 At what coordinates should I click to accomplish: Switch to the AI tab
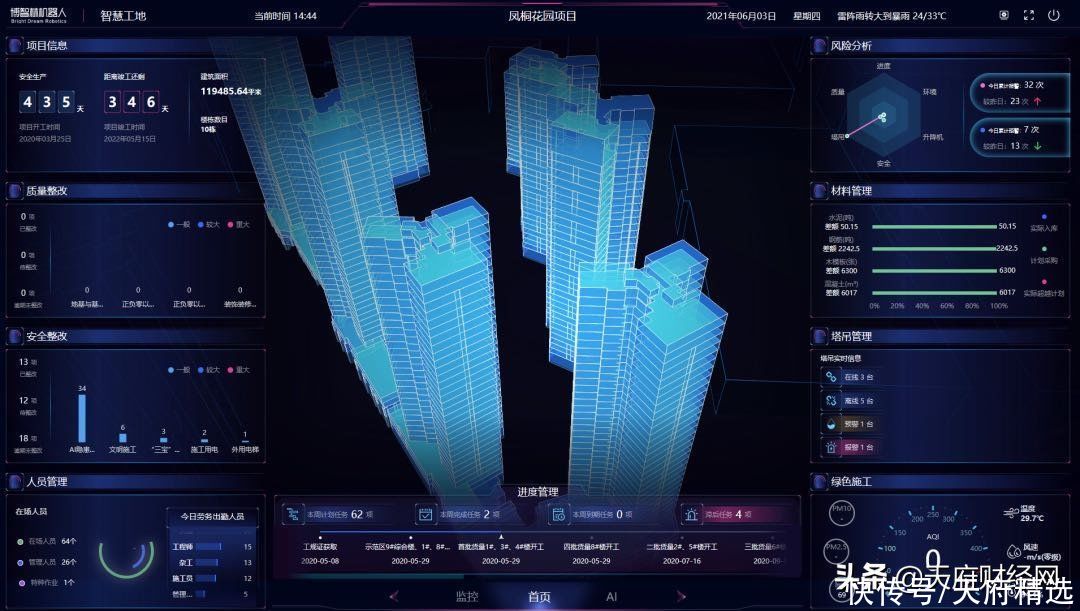612,597
